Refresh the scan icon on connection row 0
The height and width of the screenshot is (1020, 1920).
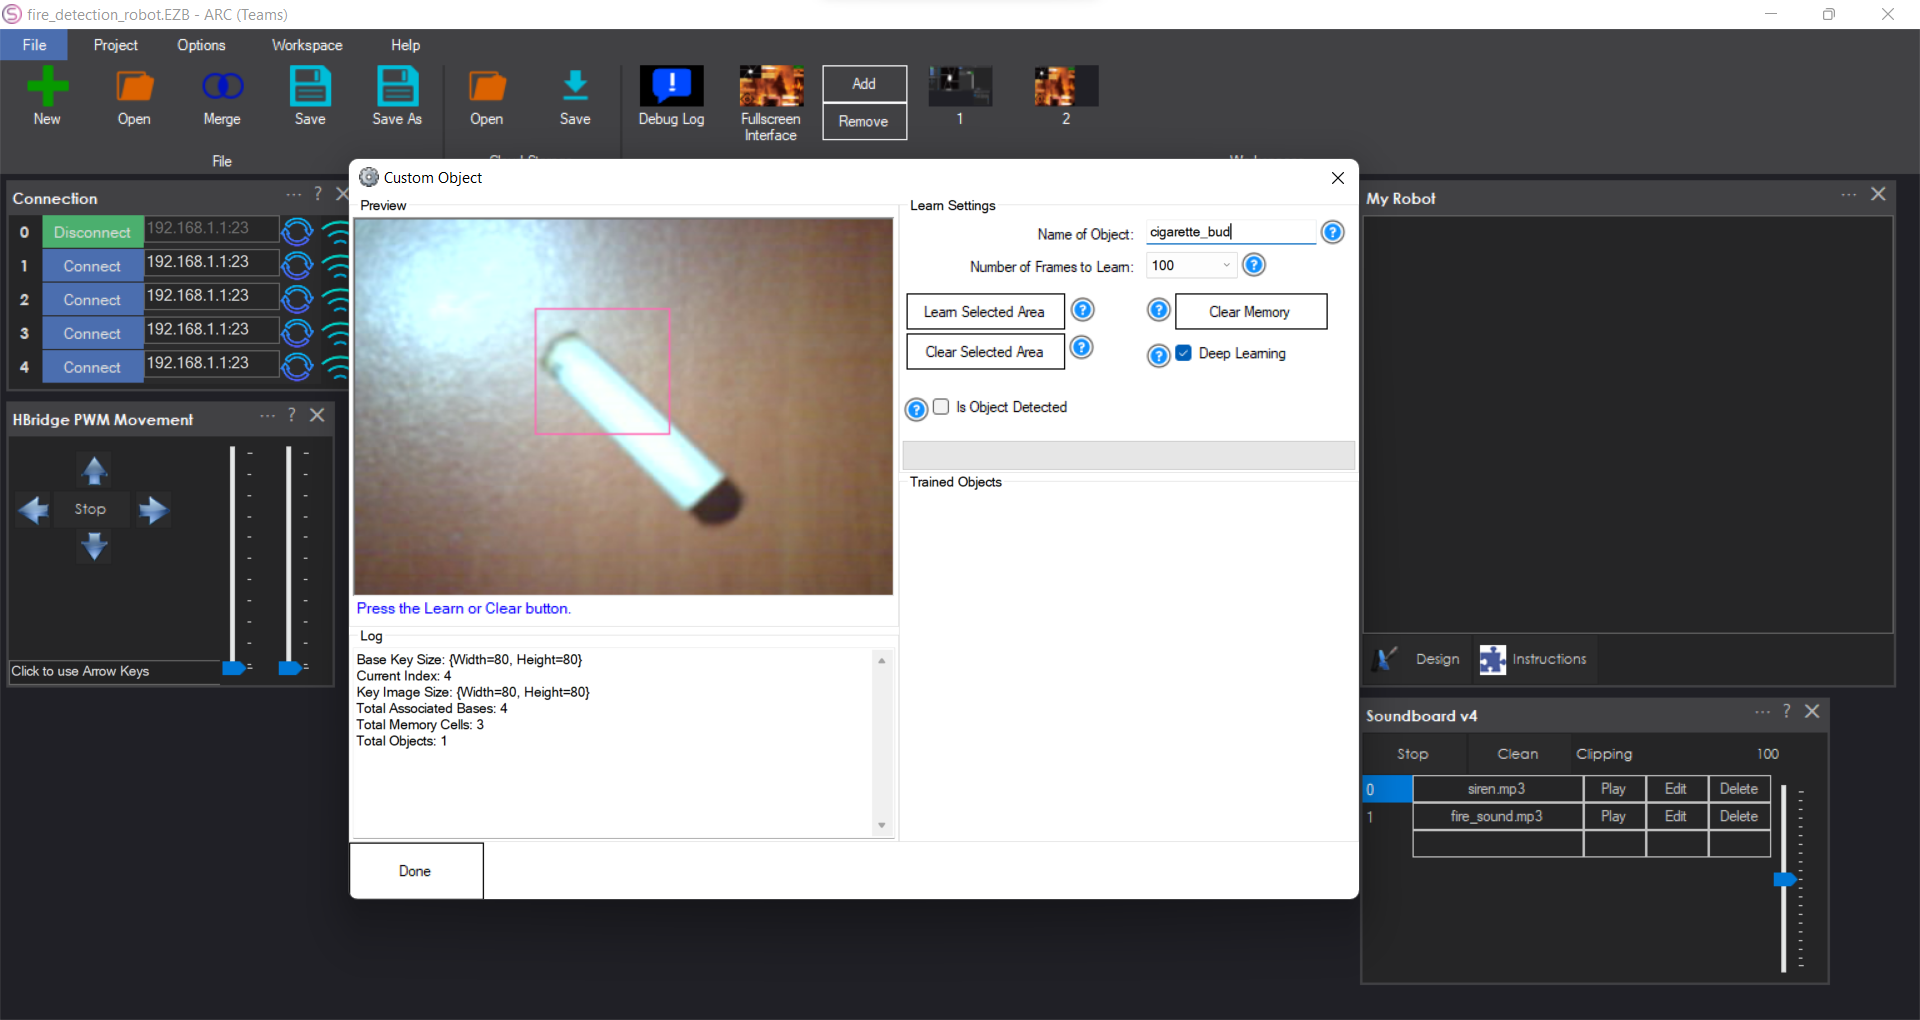(296, 231)
